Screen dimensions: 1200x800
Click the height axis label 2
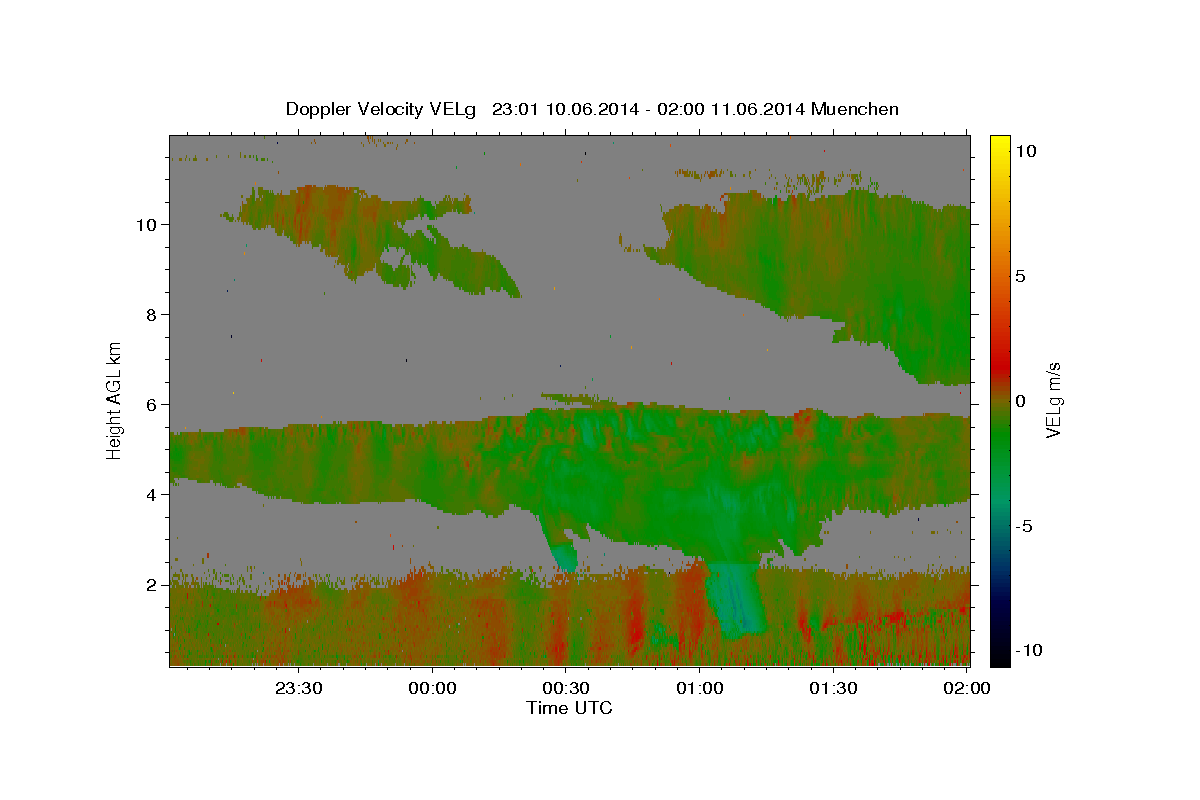[x=151, y=584]
